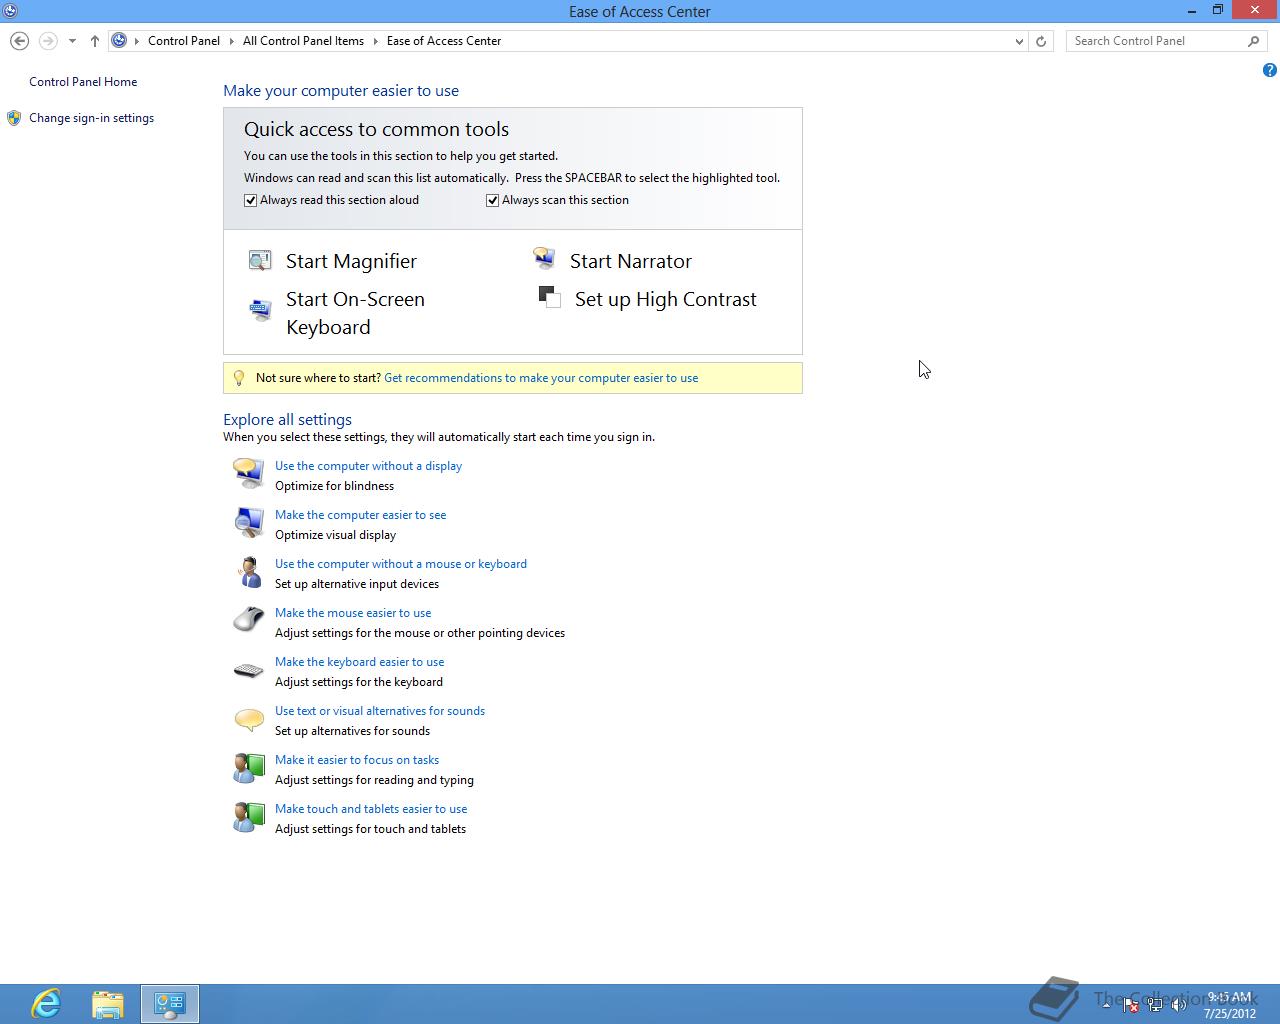Click icon beside Make it easier to focus on tasks

(248, 768)
